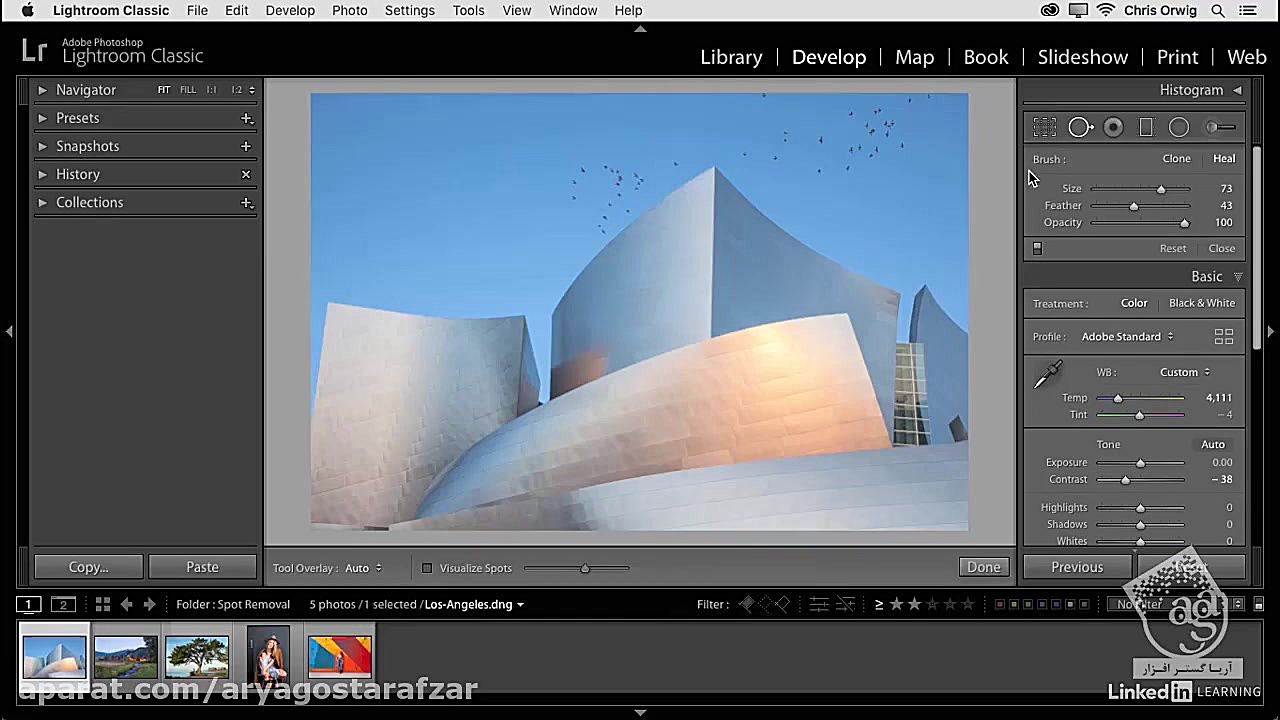Select the Graduated Filter tool
The width and height of the screenshot is (1280, 720).
[x=1146, y=127]
